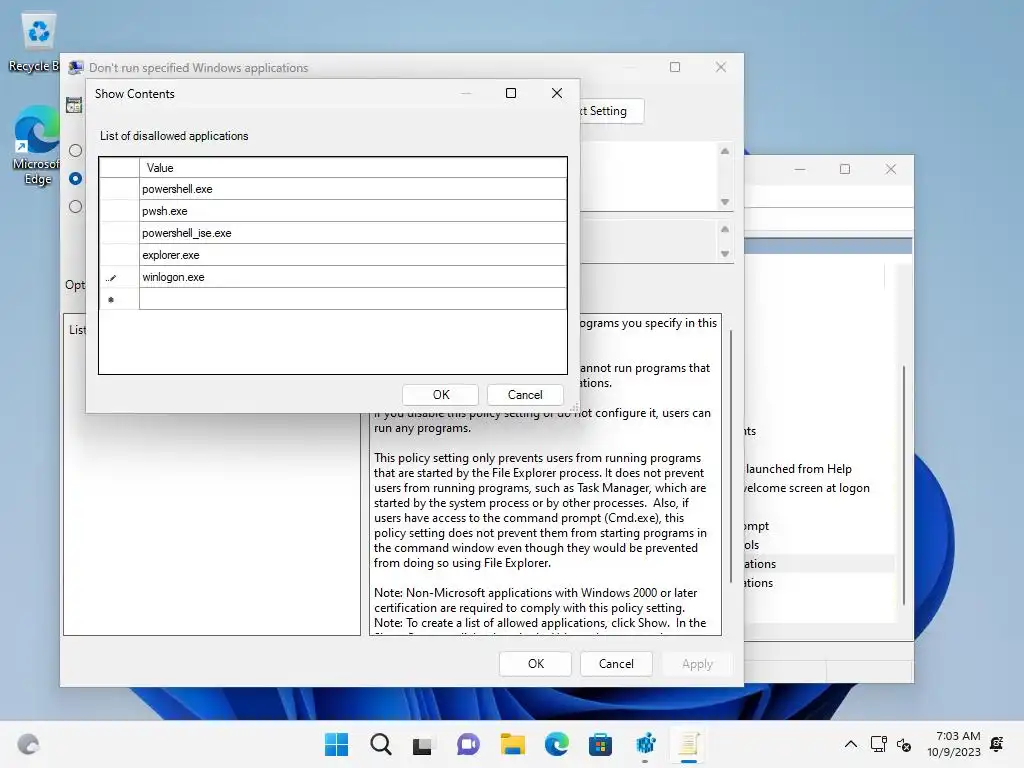
Task: Open taskbar Search
Action: [x=381, y=744]
